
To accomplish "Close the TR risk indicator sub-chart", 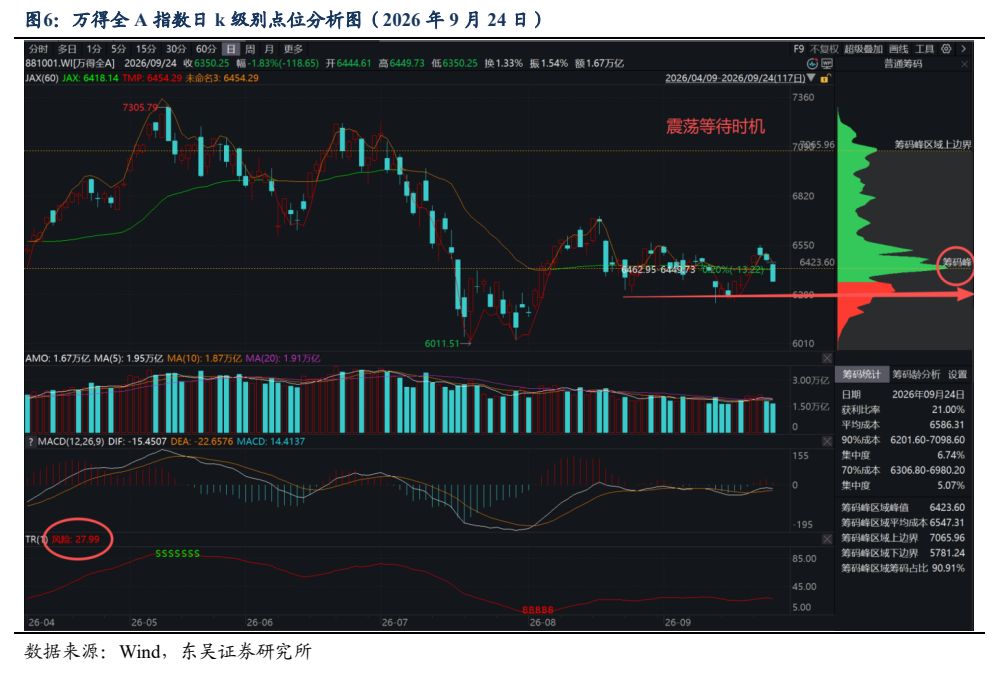I will pyautogui.click(x=827, y=540).
